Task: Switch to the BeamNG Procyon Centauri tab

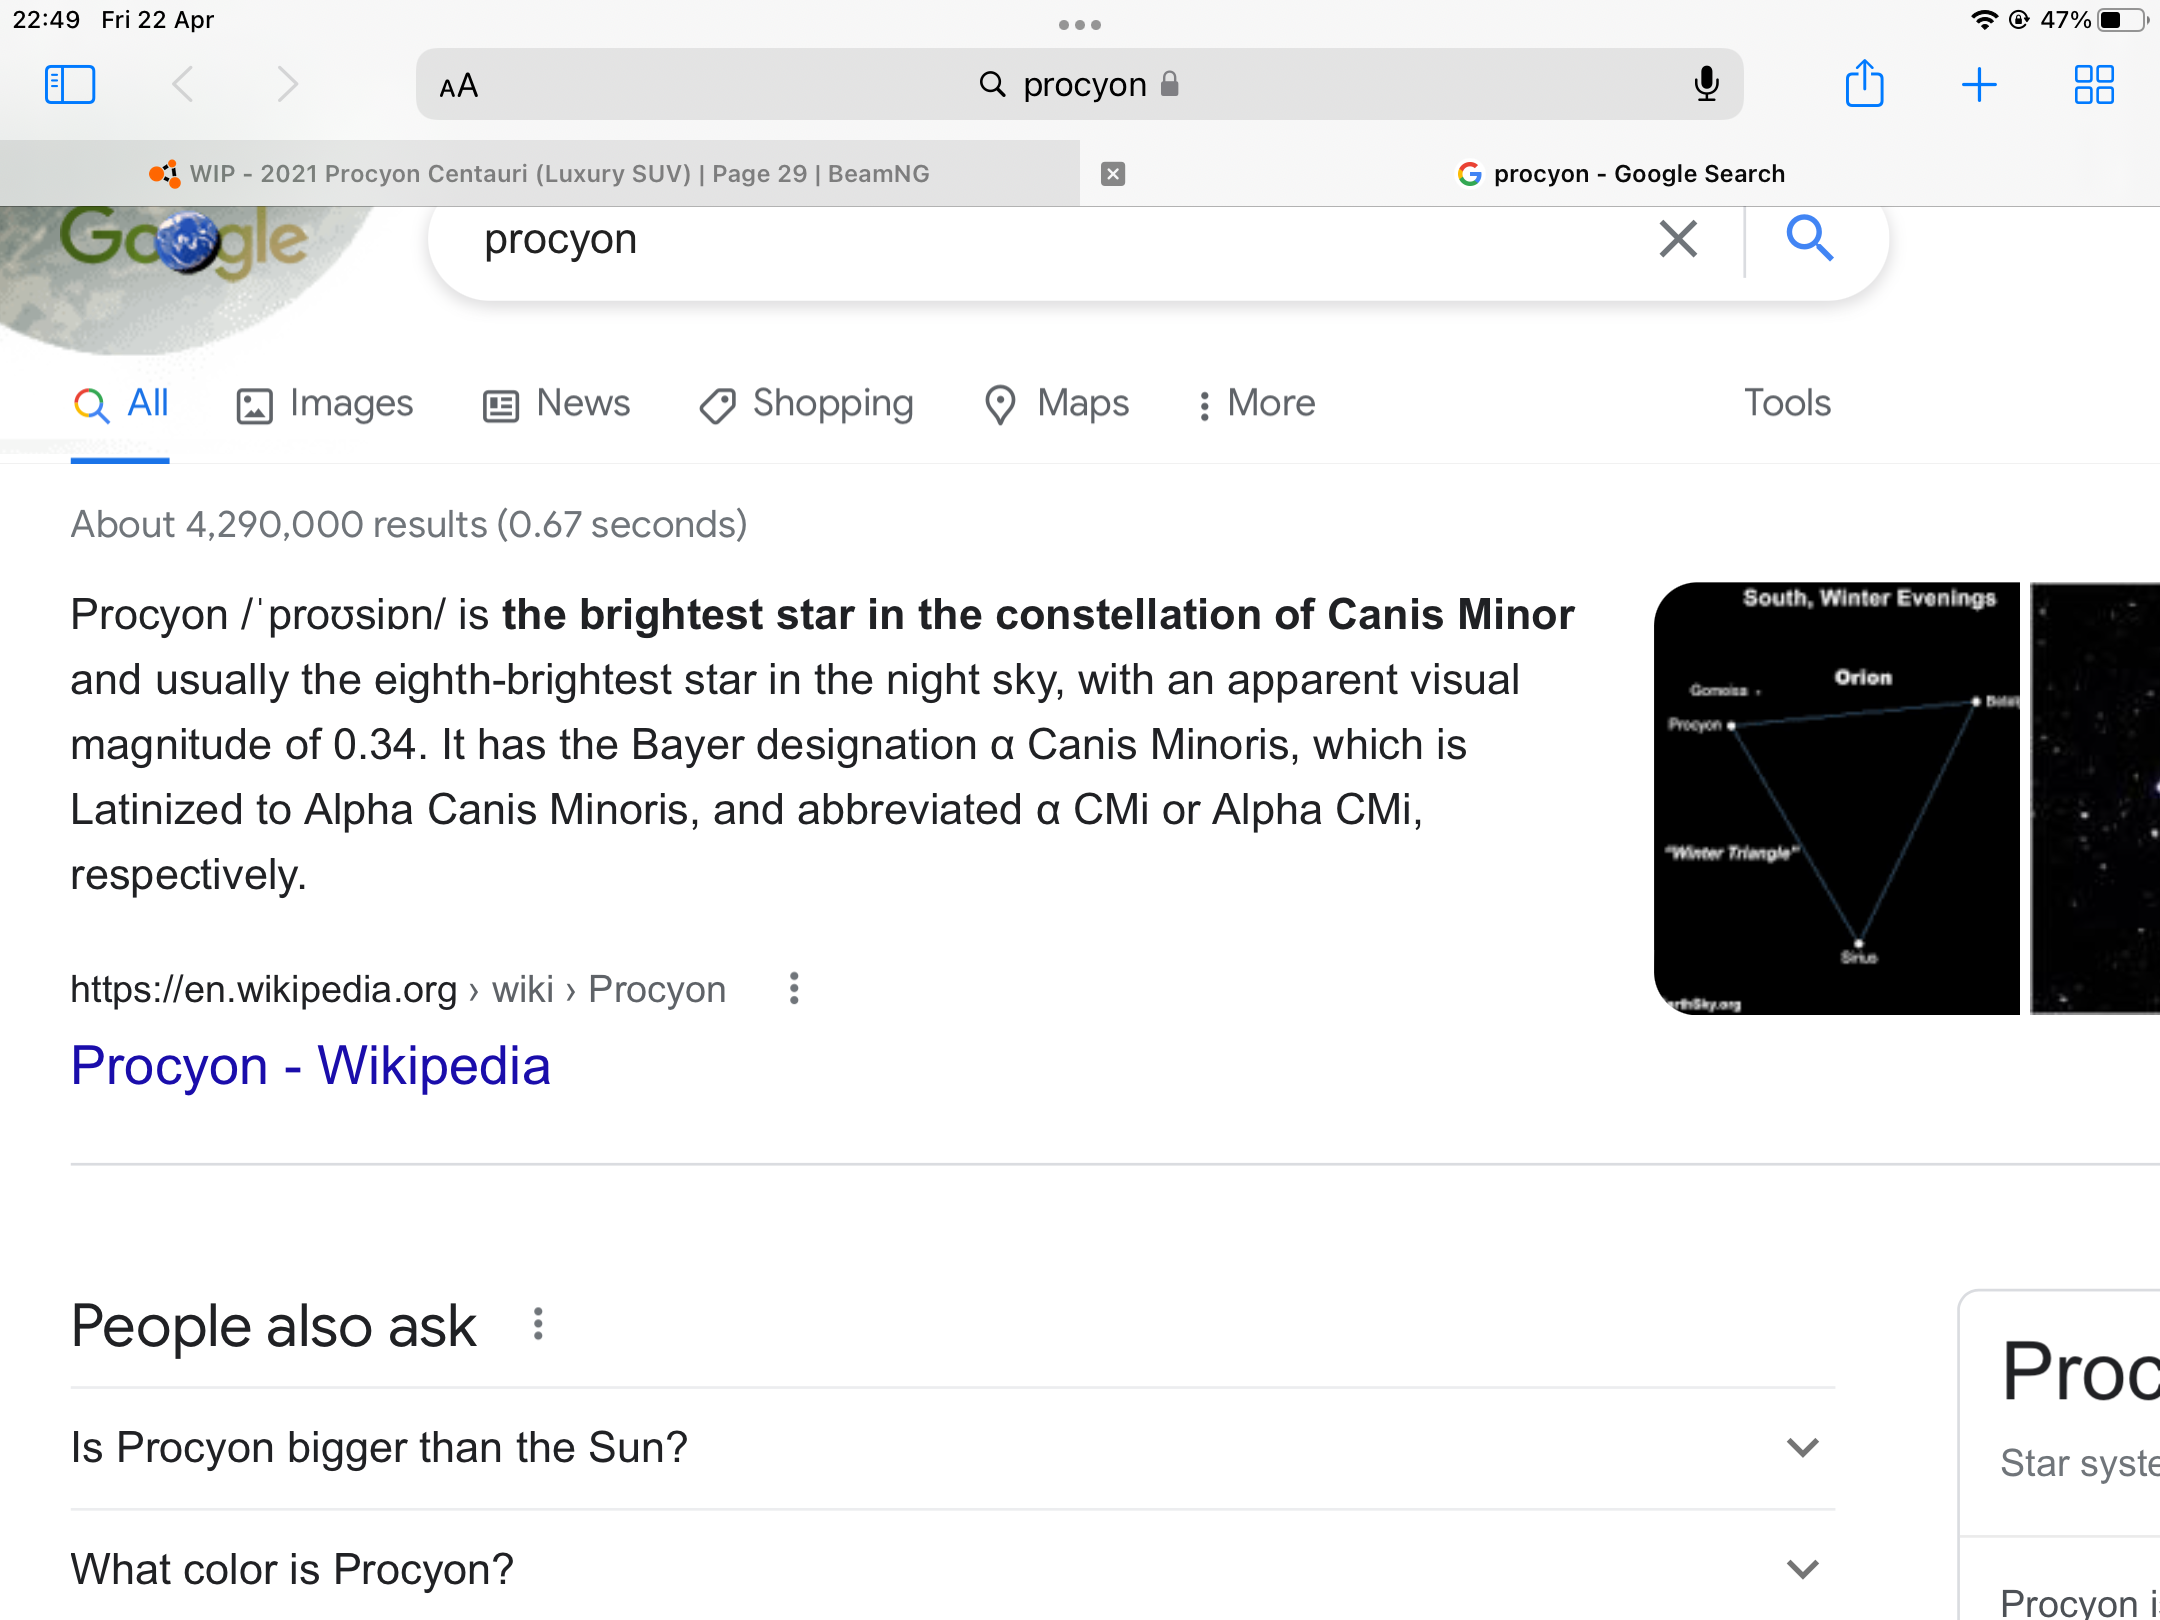Action: point(540,174)
